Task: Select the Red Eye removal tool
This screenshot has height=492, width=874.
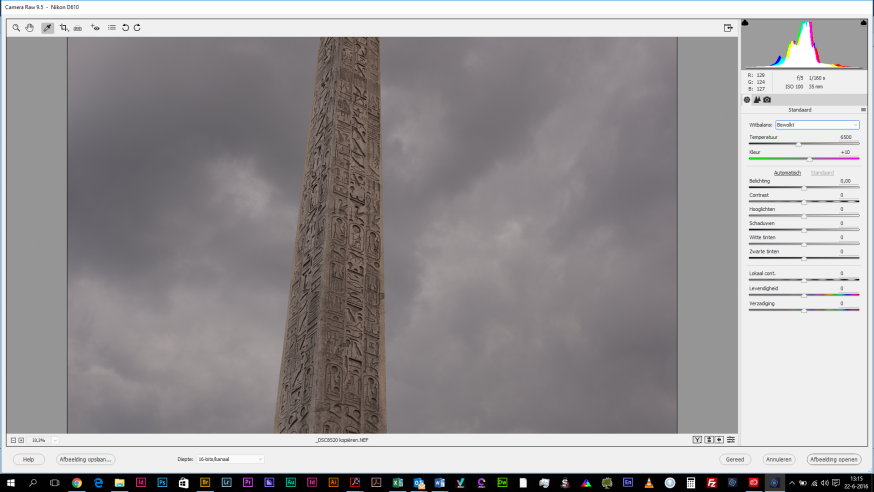Action: tap(95, 28)
